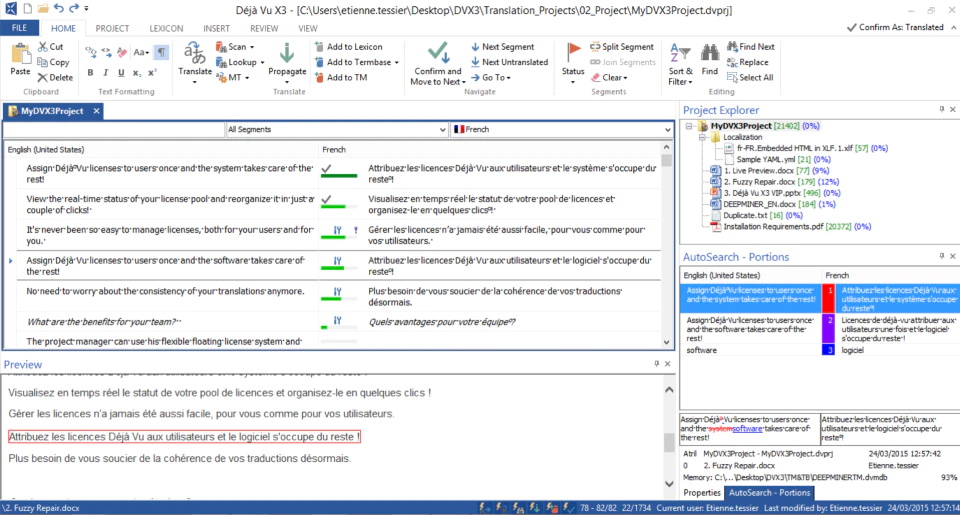Switch to the REVIEW ribbon tab
Viewport: 960px width, 515px height.
(264, 28)
